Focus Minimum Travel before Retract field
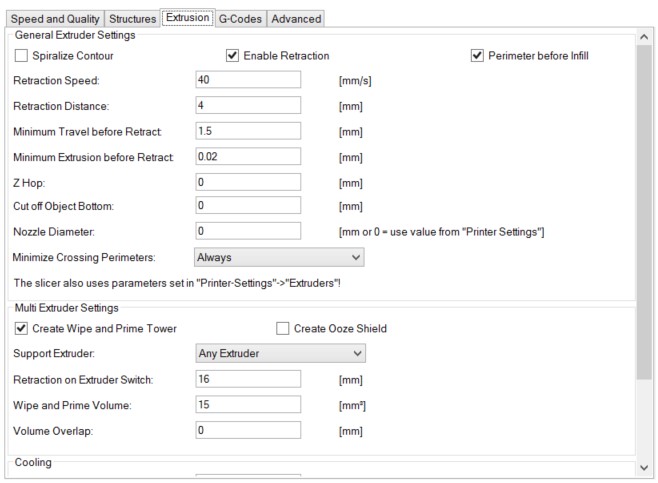Viewport: 658px width, 483px height. click(x=248, y=131)
